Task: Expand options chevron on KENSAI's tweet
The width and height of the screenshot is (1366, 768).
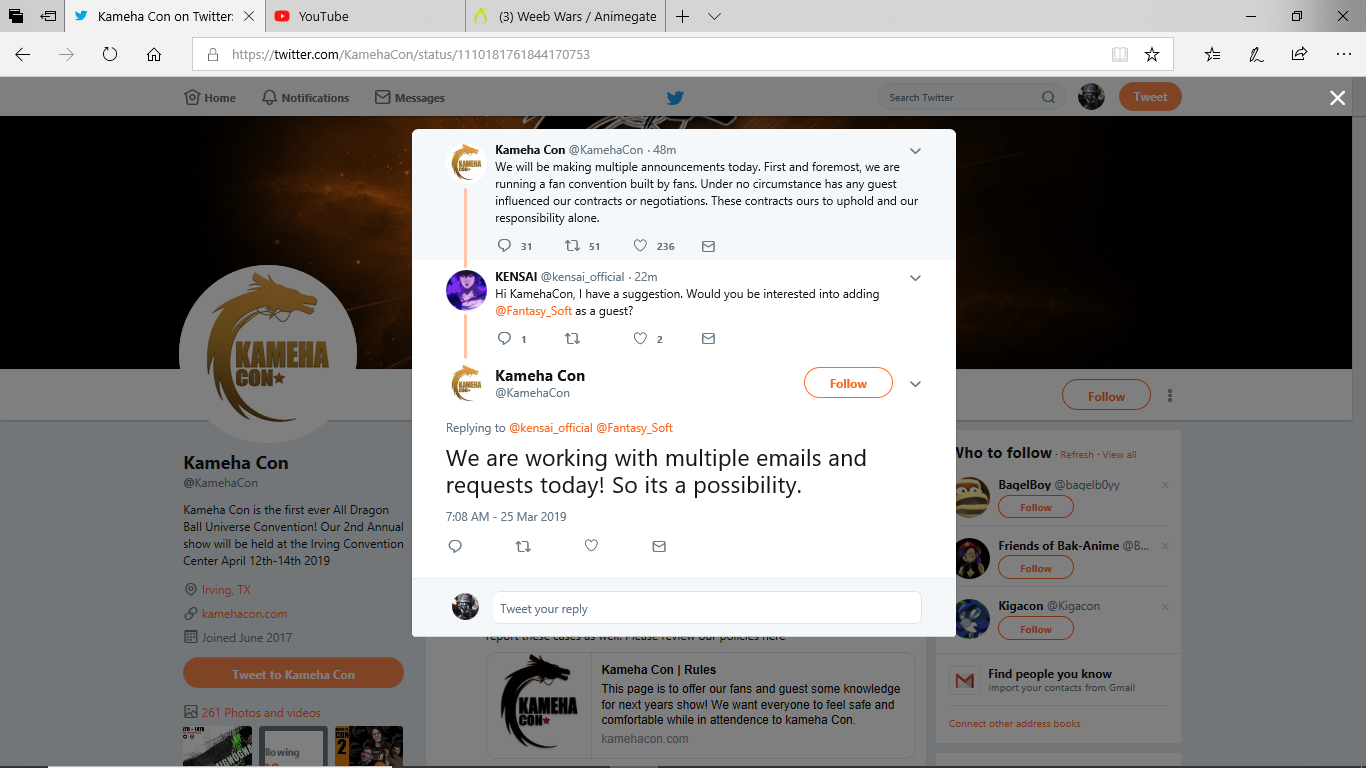Action: pyautogui.click(x=915, y=278)
